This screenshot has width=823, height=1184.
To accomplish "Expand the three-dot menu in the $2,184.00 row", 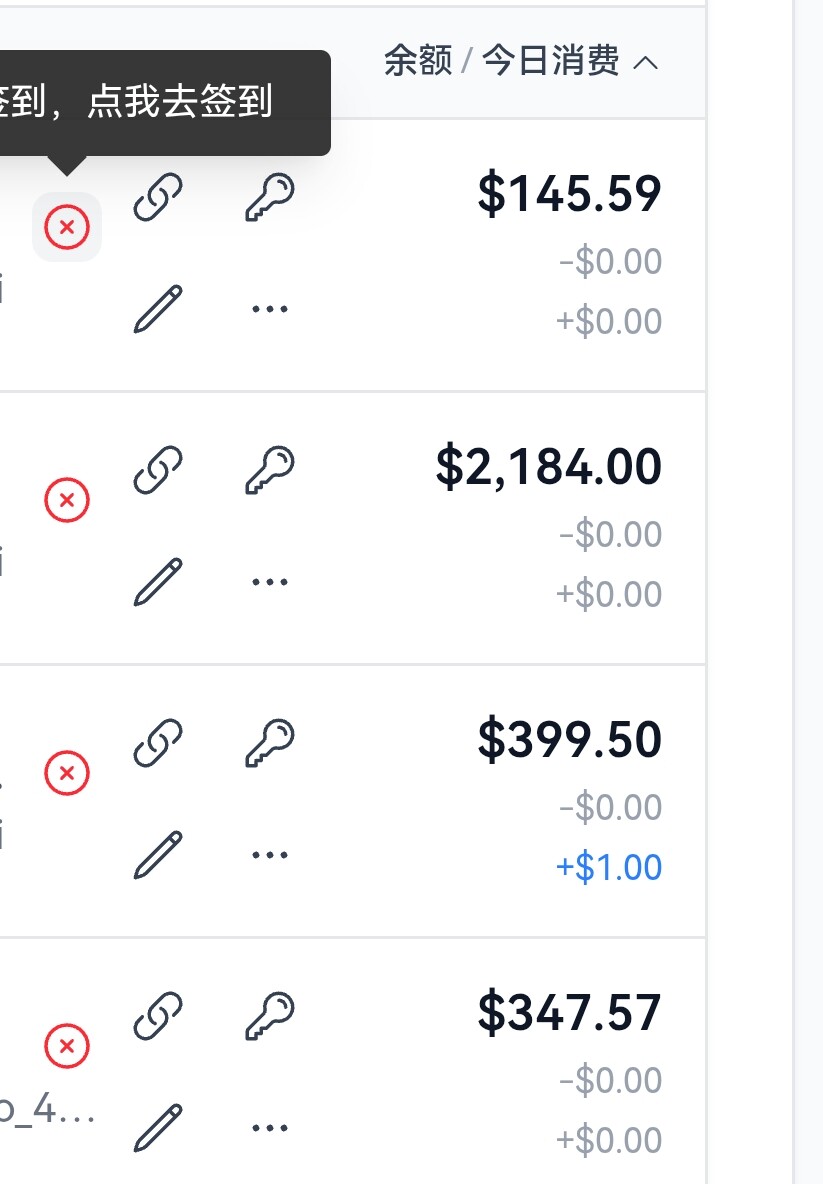I will pyautogui.click(x=270, y=582).
